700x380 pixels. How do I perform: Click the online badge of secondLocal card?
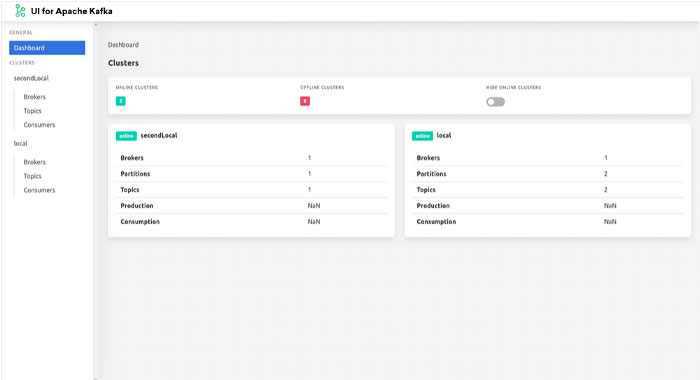126,136
